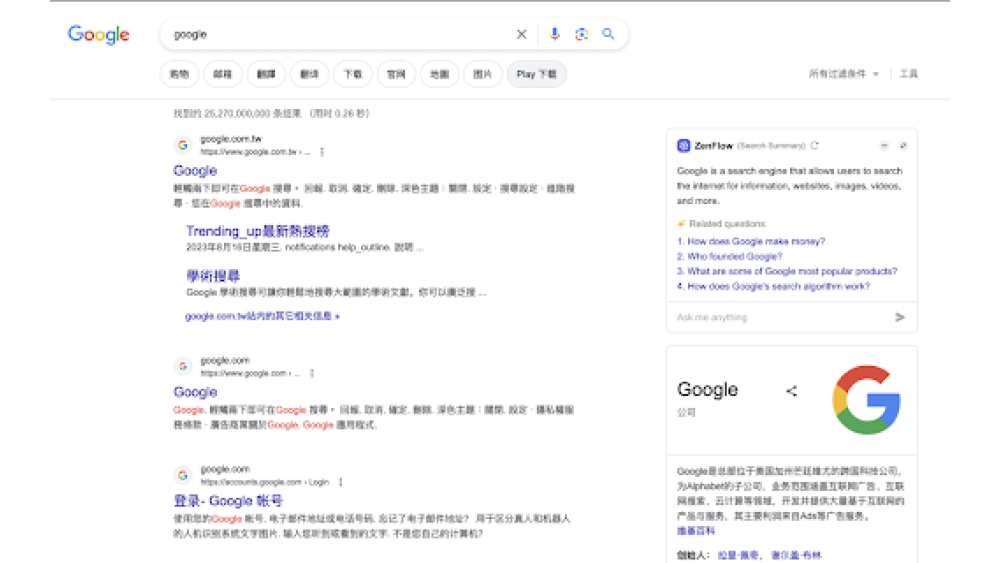Open the 學術搜尋 sitelink

click(213, 276)
